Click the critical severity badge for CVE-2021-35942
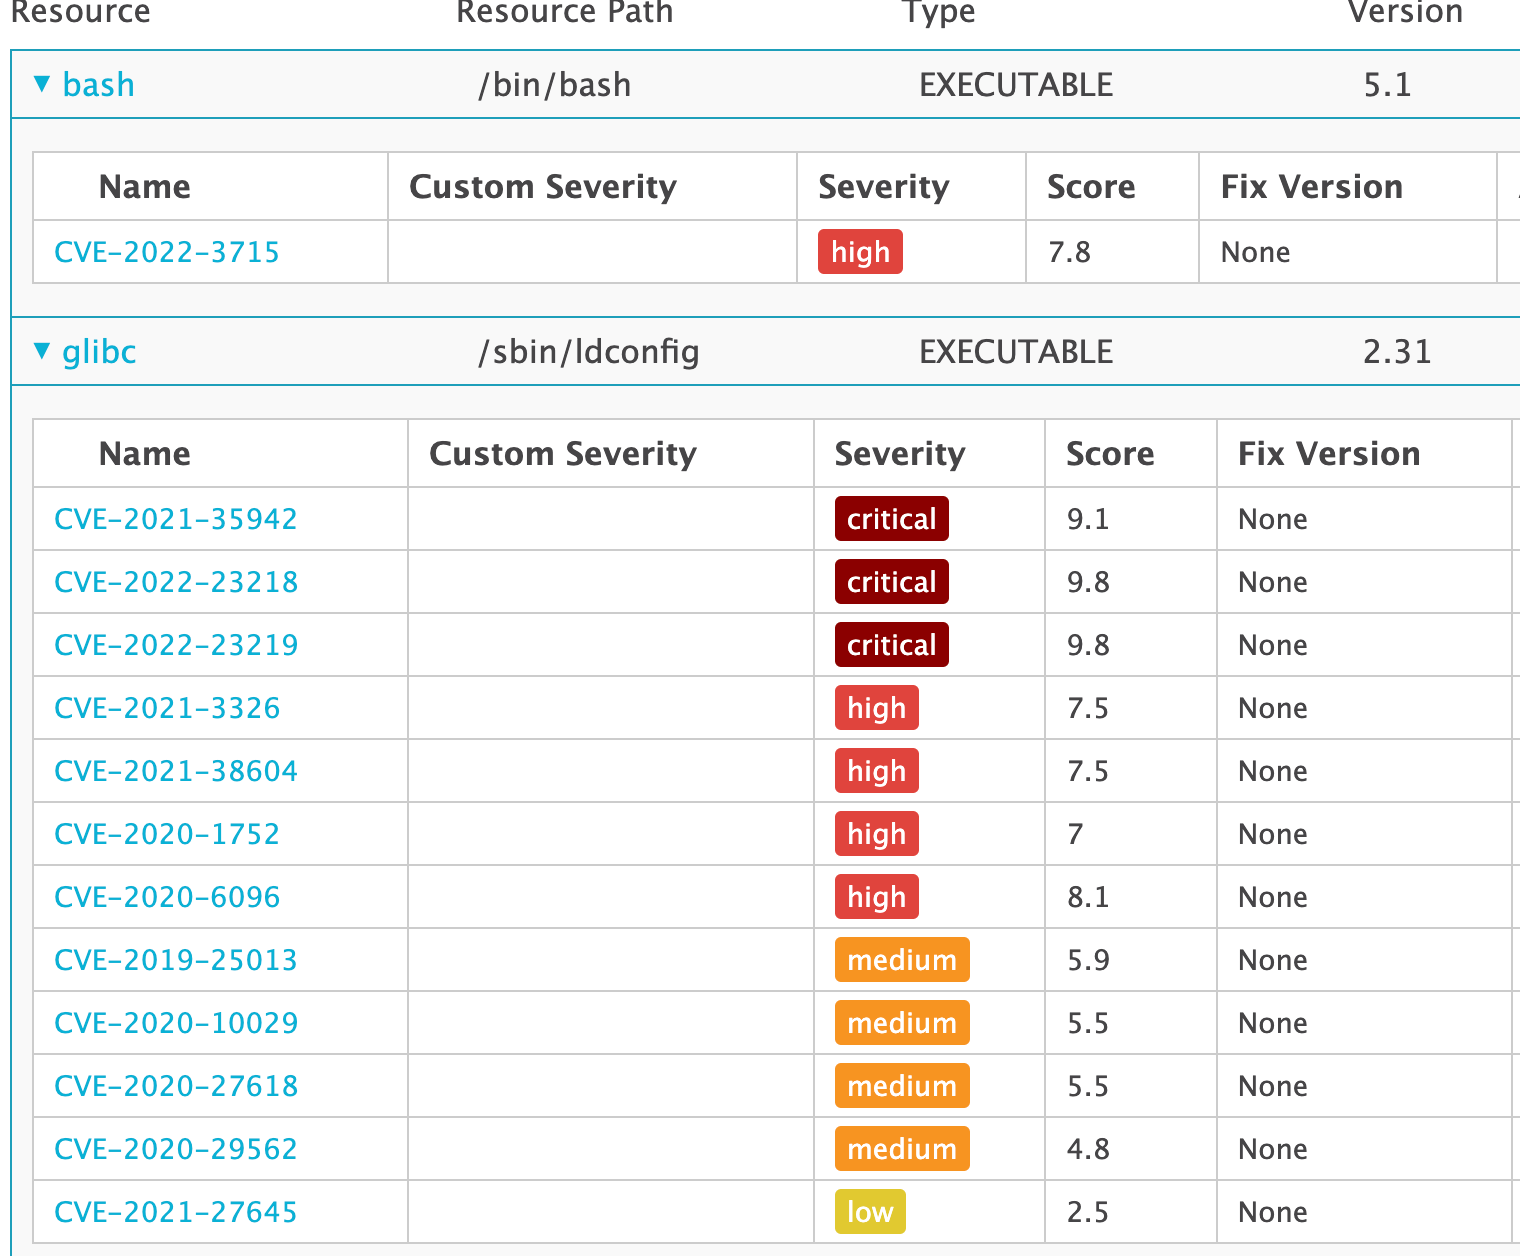This screenshot has height=1258, width=1520. click(891, 519)
